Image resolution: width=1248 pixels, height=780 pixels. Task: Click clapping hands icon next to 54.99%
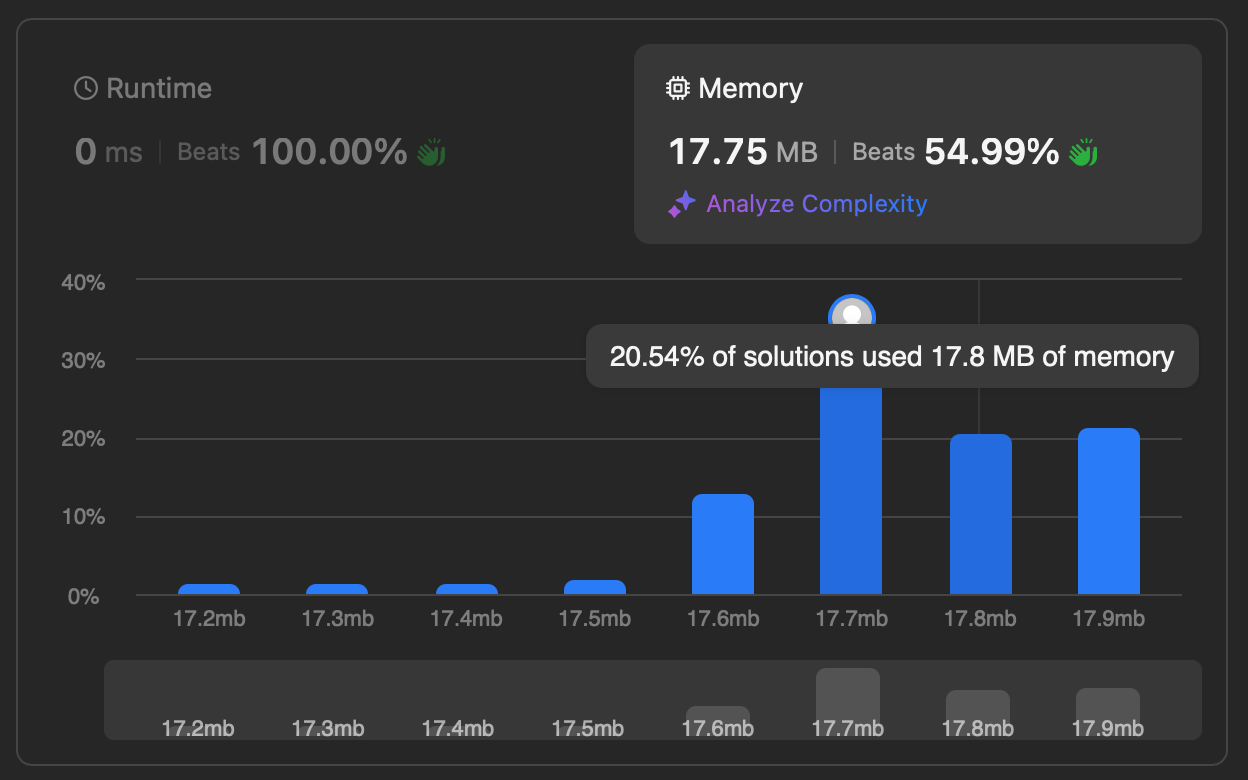(1083, 152)
